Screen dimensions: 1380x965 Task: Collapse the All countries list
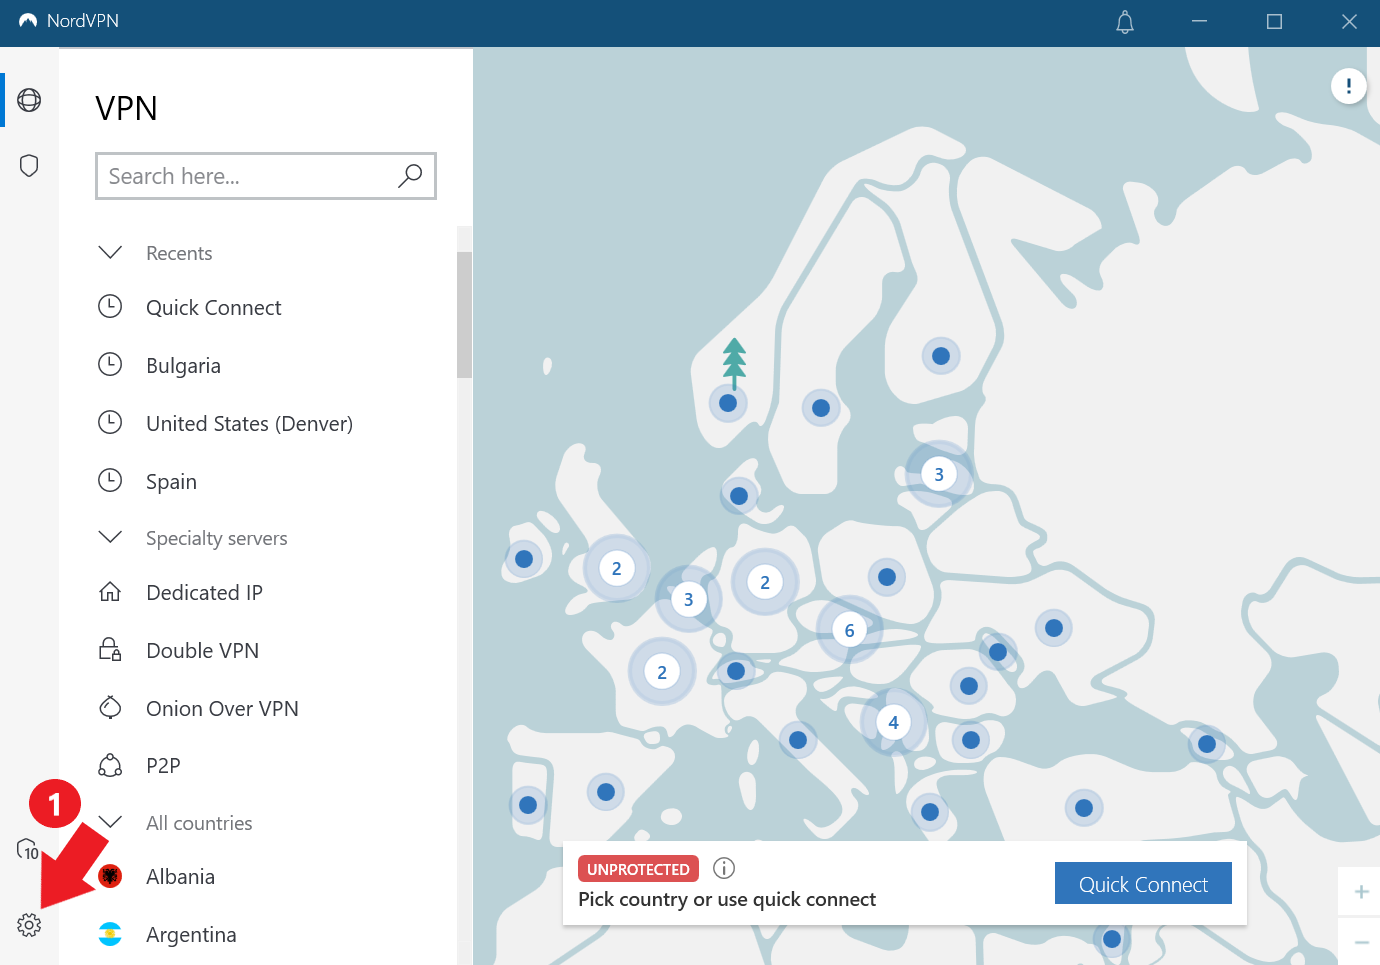tap(110, 822)
